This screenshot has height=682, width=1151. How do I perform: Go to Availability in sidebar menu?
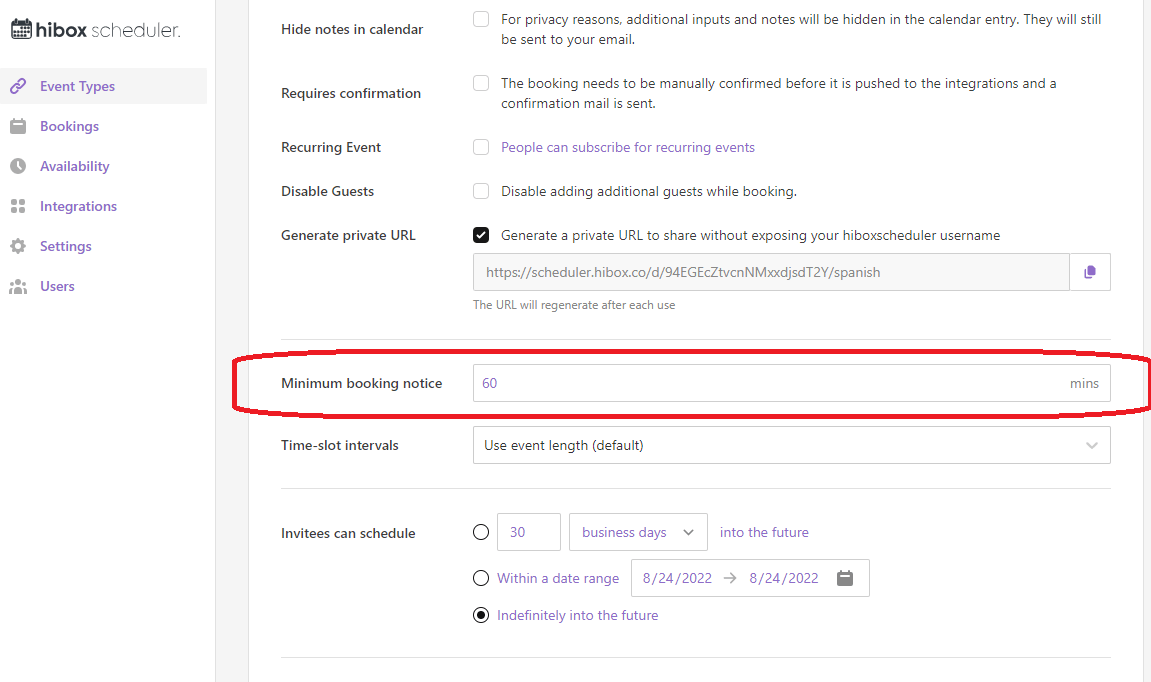(75, 166)
